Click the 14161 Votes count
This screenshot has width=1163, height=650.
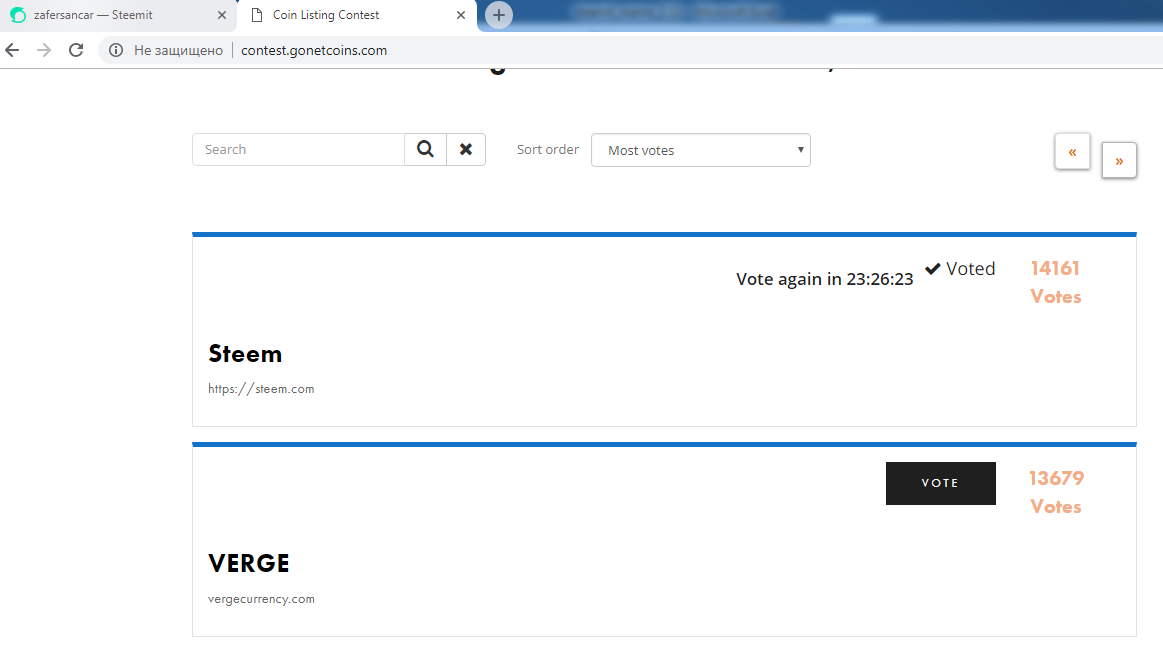(1055, 282)
